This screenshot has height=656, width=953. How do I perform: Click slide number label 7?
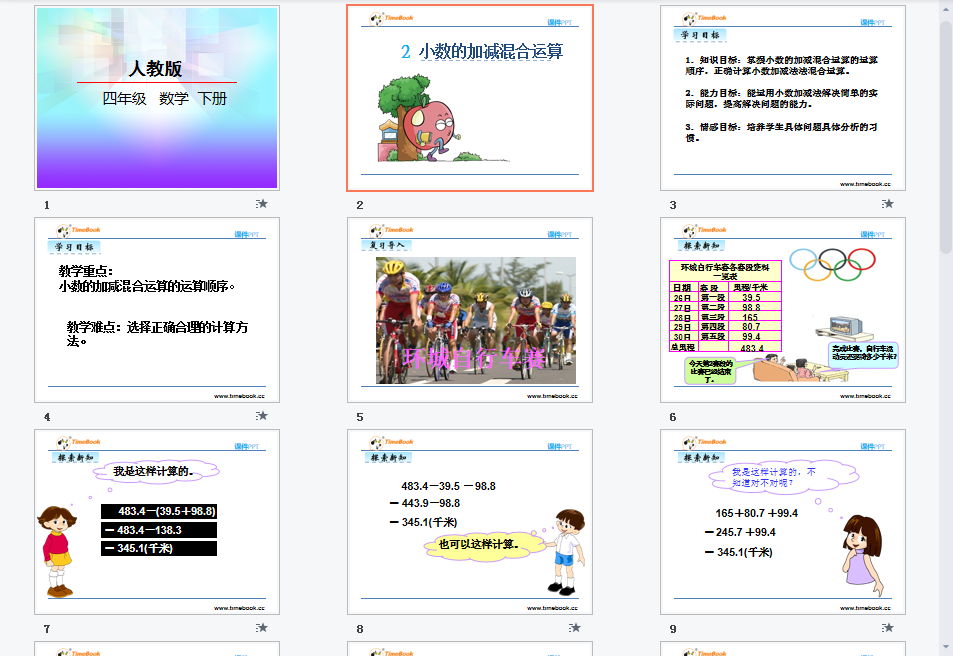[47, 629]
